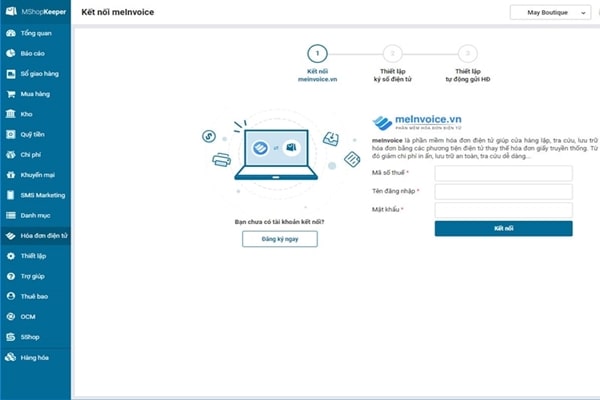
Task: Select step 2 Thiết lập ký số
Action: click(x=393, y=64)
